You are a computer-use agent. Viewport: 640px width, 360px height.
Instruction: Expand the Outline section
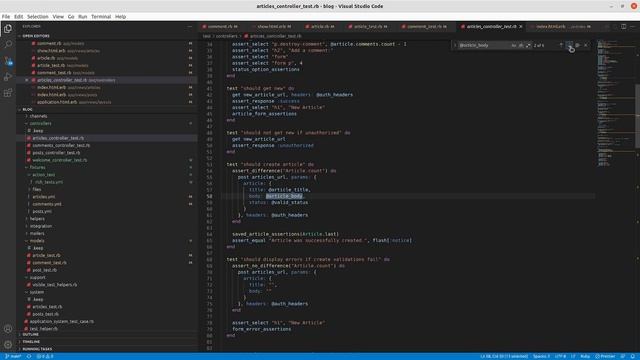pyautogui.click(x=107, y=334)
